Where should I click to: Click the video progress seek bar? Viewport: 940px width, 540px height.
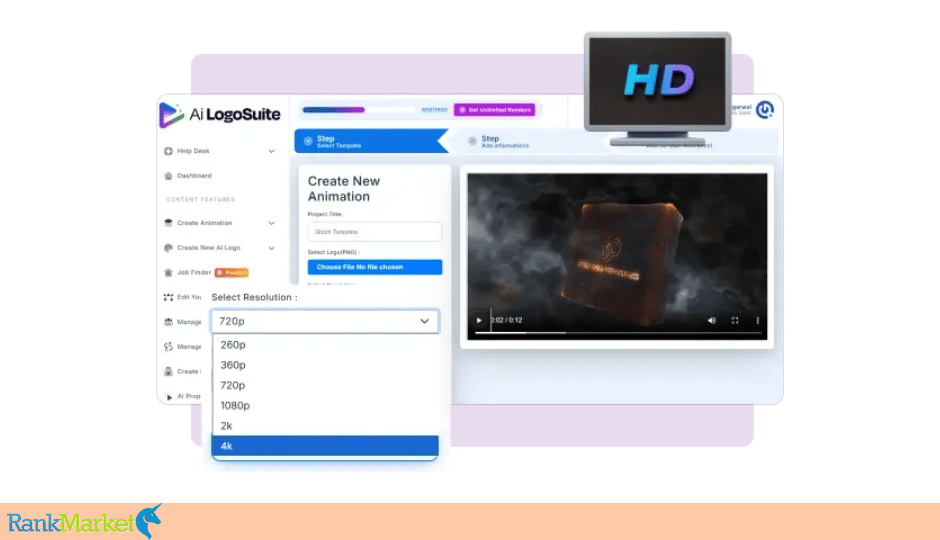[617, 333]
